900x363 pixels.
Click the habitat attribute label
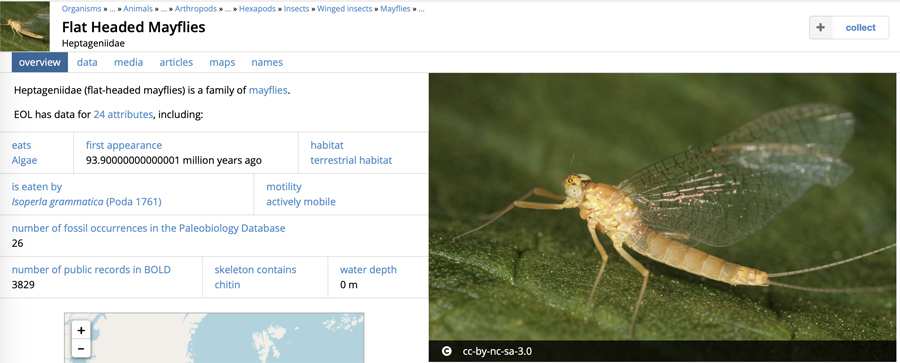[327, 145]
